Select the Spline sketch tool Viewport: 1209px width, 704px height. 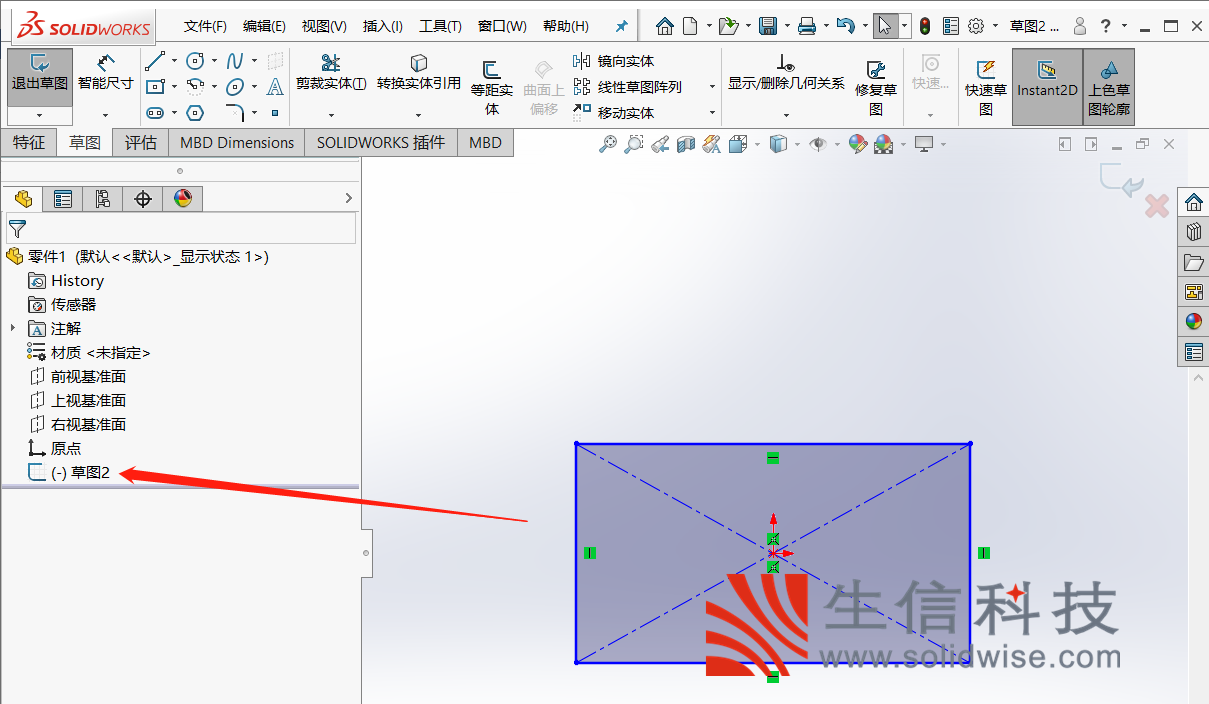[x=235, y=61]
